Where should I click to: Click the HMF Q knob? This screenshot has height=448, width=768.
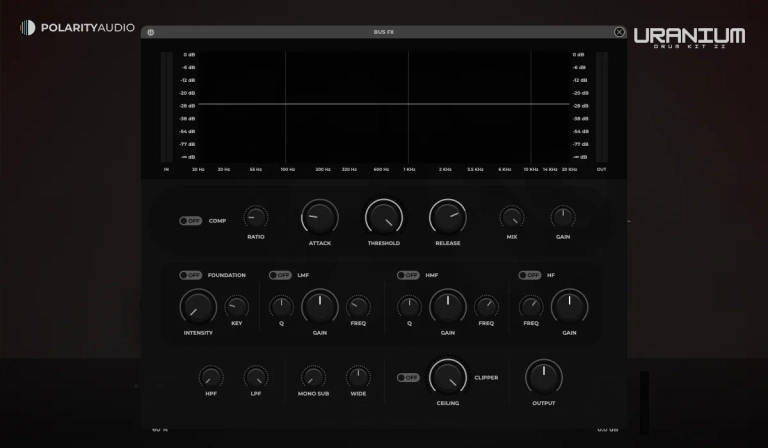(409, 307)
